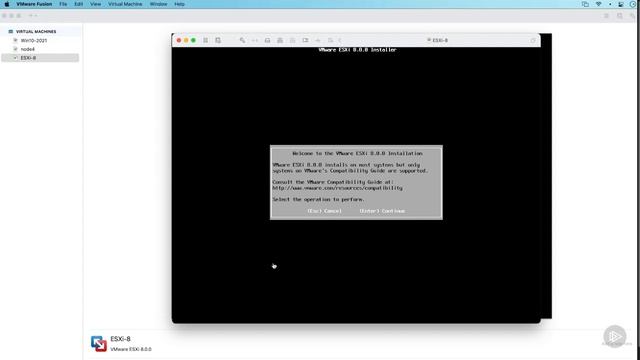
Task: Click the VIRTUAL MACHINES sidebar header
Action: (x=36, y=31)
